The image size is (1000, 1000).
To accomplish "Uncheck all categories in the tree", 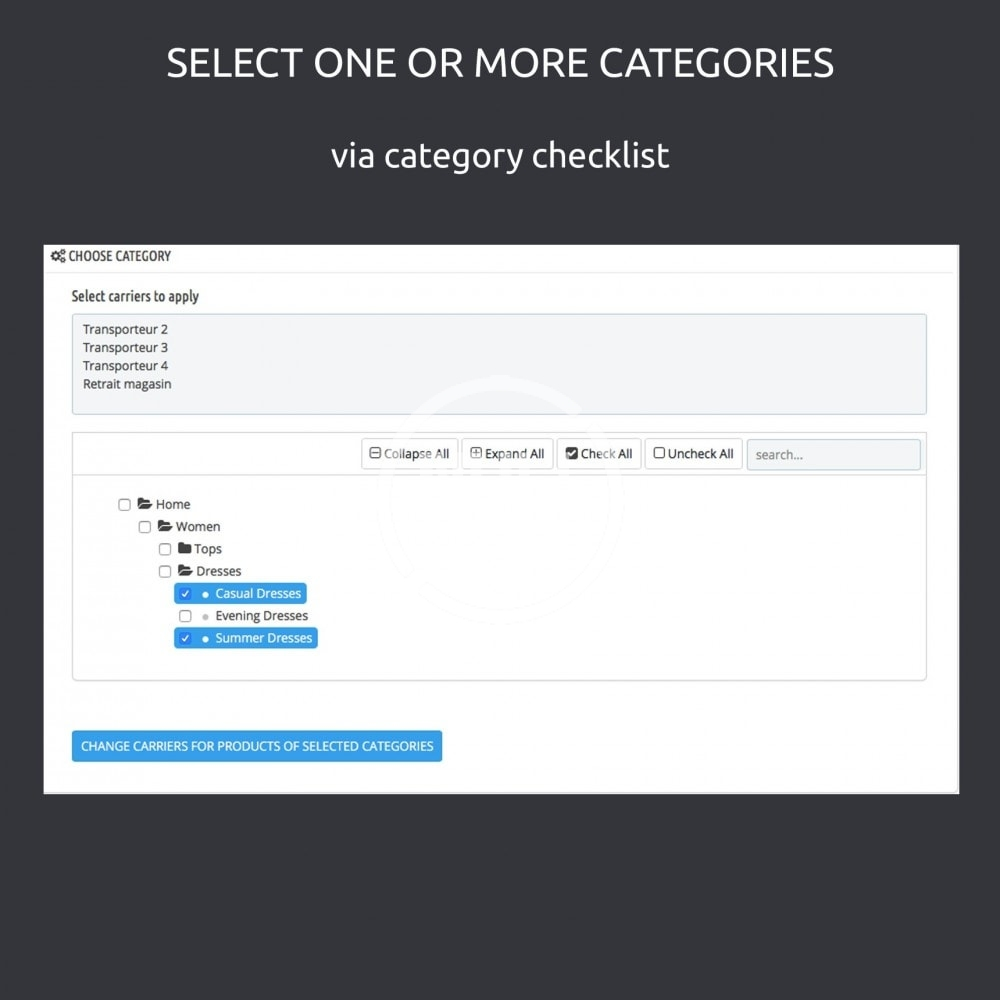I will 693,454.
